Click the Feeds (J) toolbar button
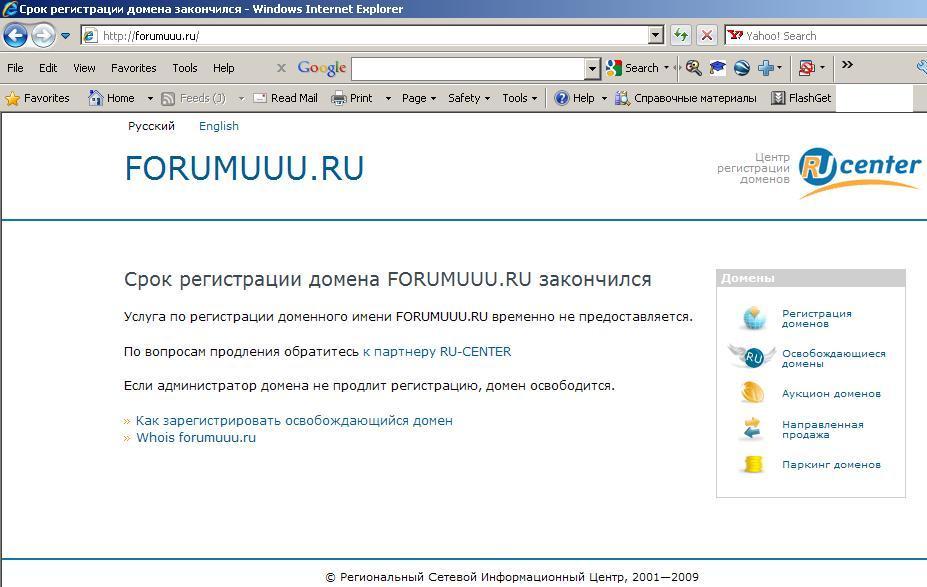The image size is (927, 587). (194, 98)
